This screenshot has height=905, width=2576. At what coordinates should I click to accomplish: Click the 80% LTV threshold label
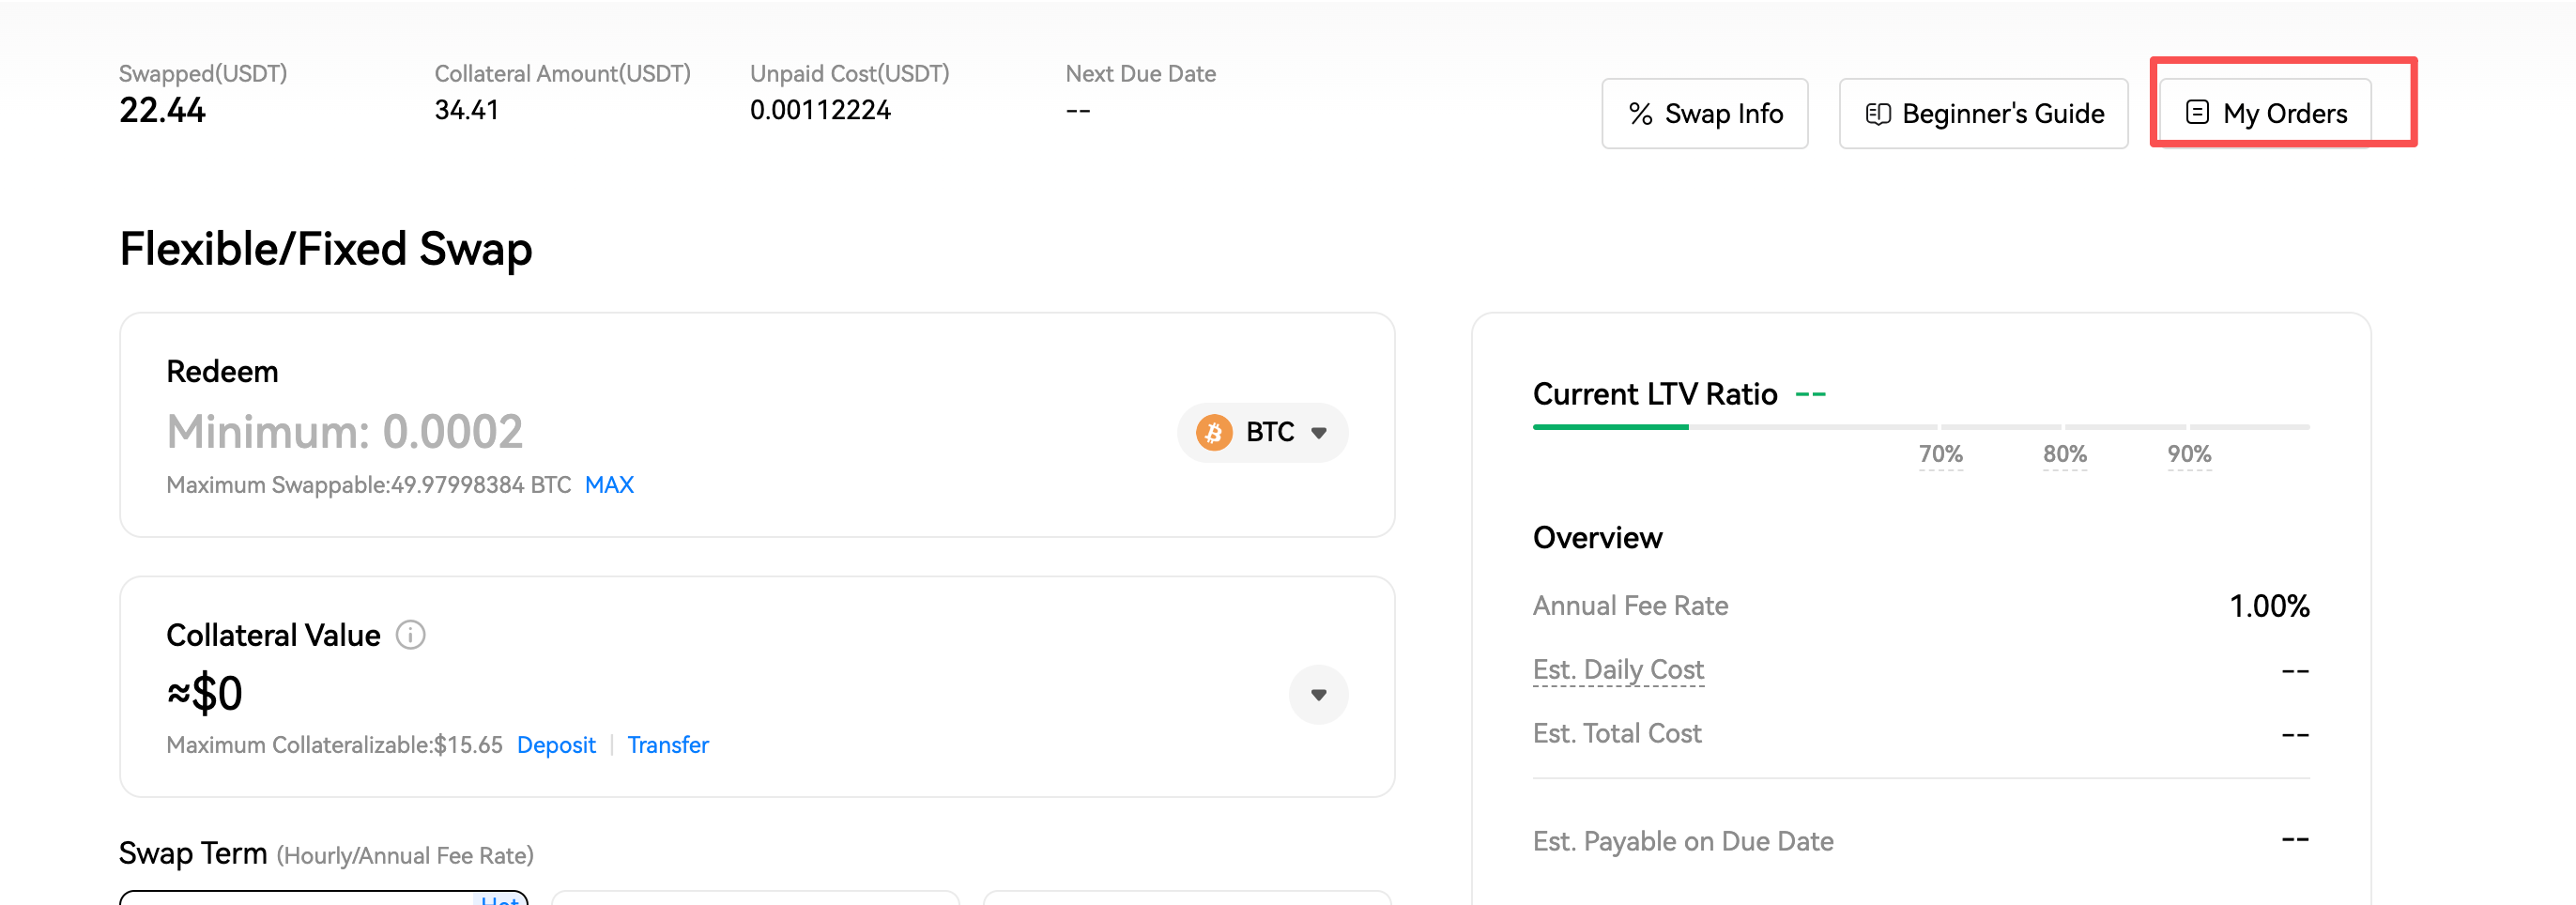point(2064,454)
